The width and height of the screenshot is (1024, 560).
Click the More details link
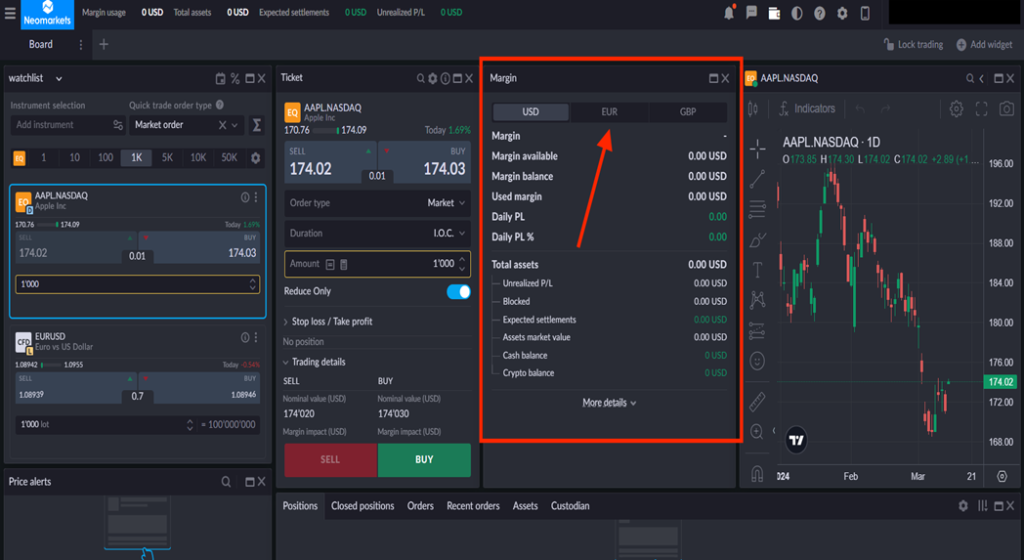(x=609, y=403)
